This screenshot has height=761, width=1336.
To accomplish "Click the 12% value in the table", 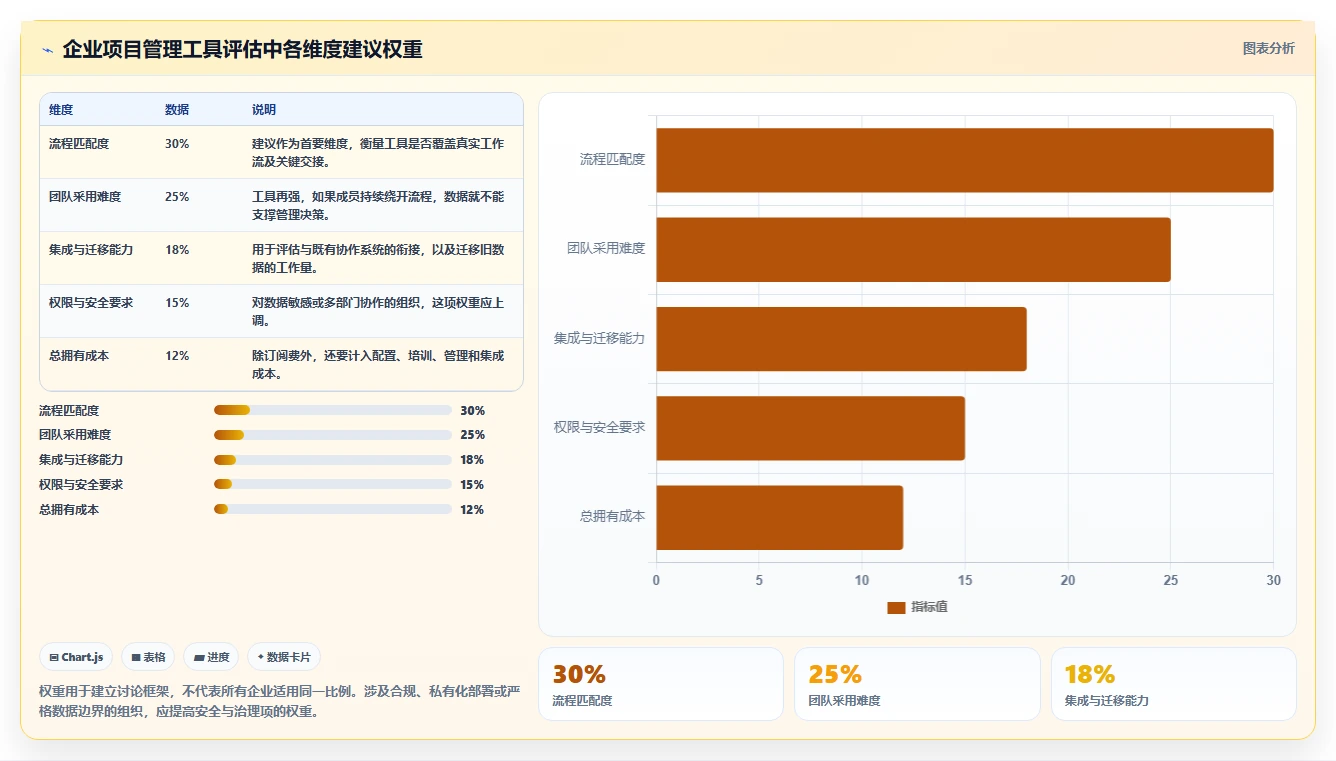I will click(177, 356).
